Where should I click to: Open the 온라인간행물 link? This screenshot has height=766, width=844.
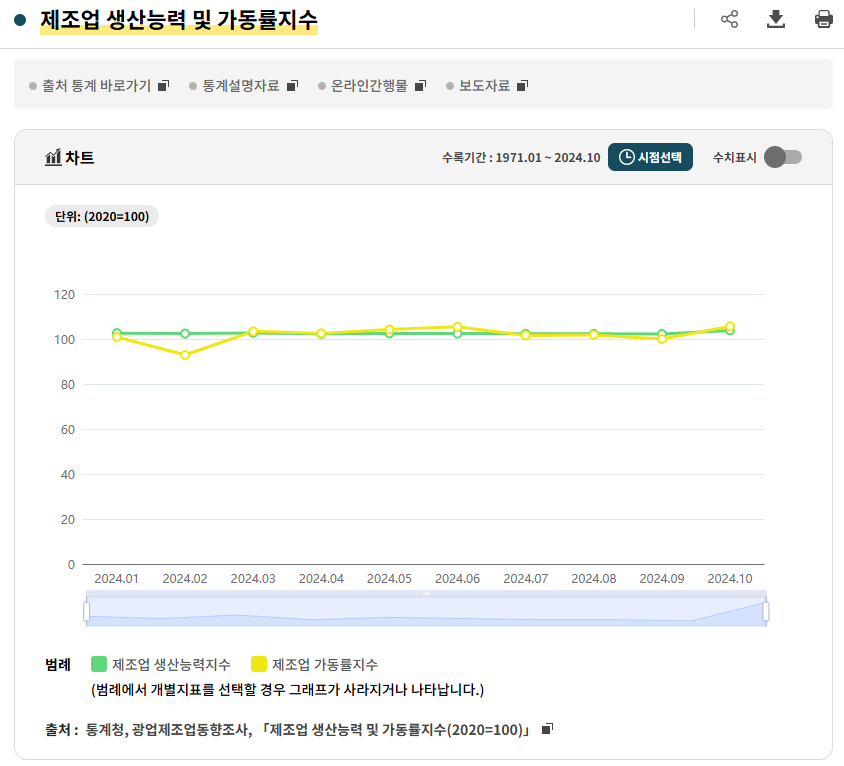tap(369, 86)
